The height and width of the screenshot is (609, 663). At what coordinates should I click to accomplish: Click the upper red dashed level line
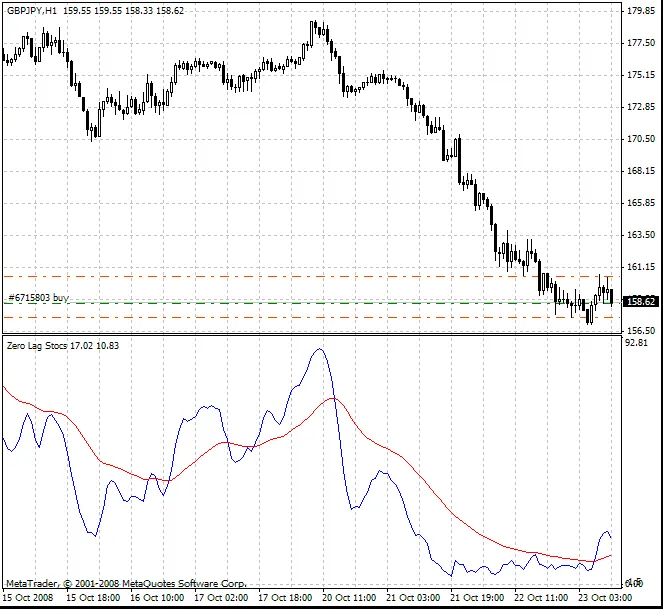point(300,276)
